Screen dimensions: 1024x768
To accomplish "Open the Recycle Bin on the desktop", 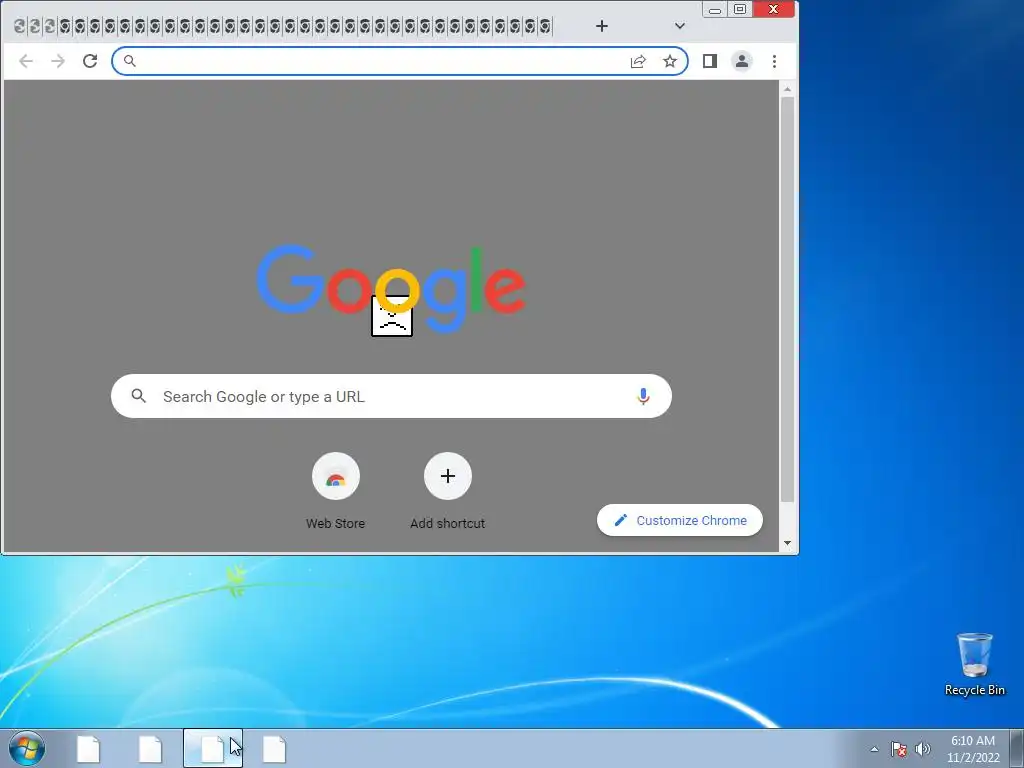I will (x=975, y=664).
